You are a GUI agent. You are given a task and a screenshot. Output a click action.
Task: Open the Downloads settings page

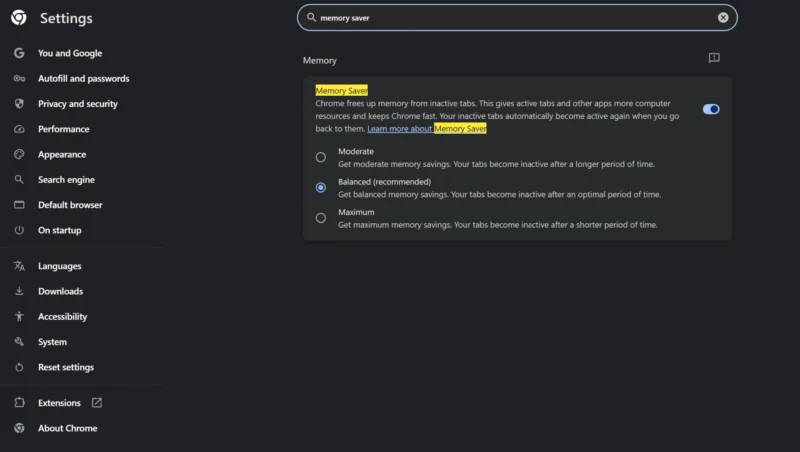(x=60, y=291)
